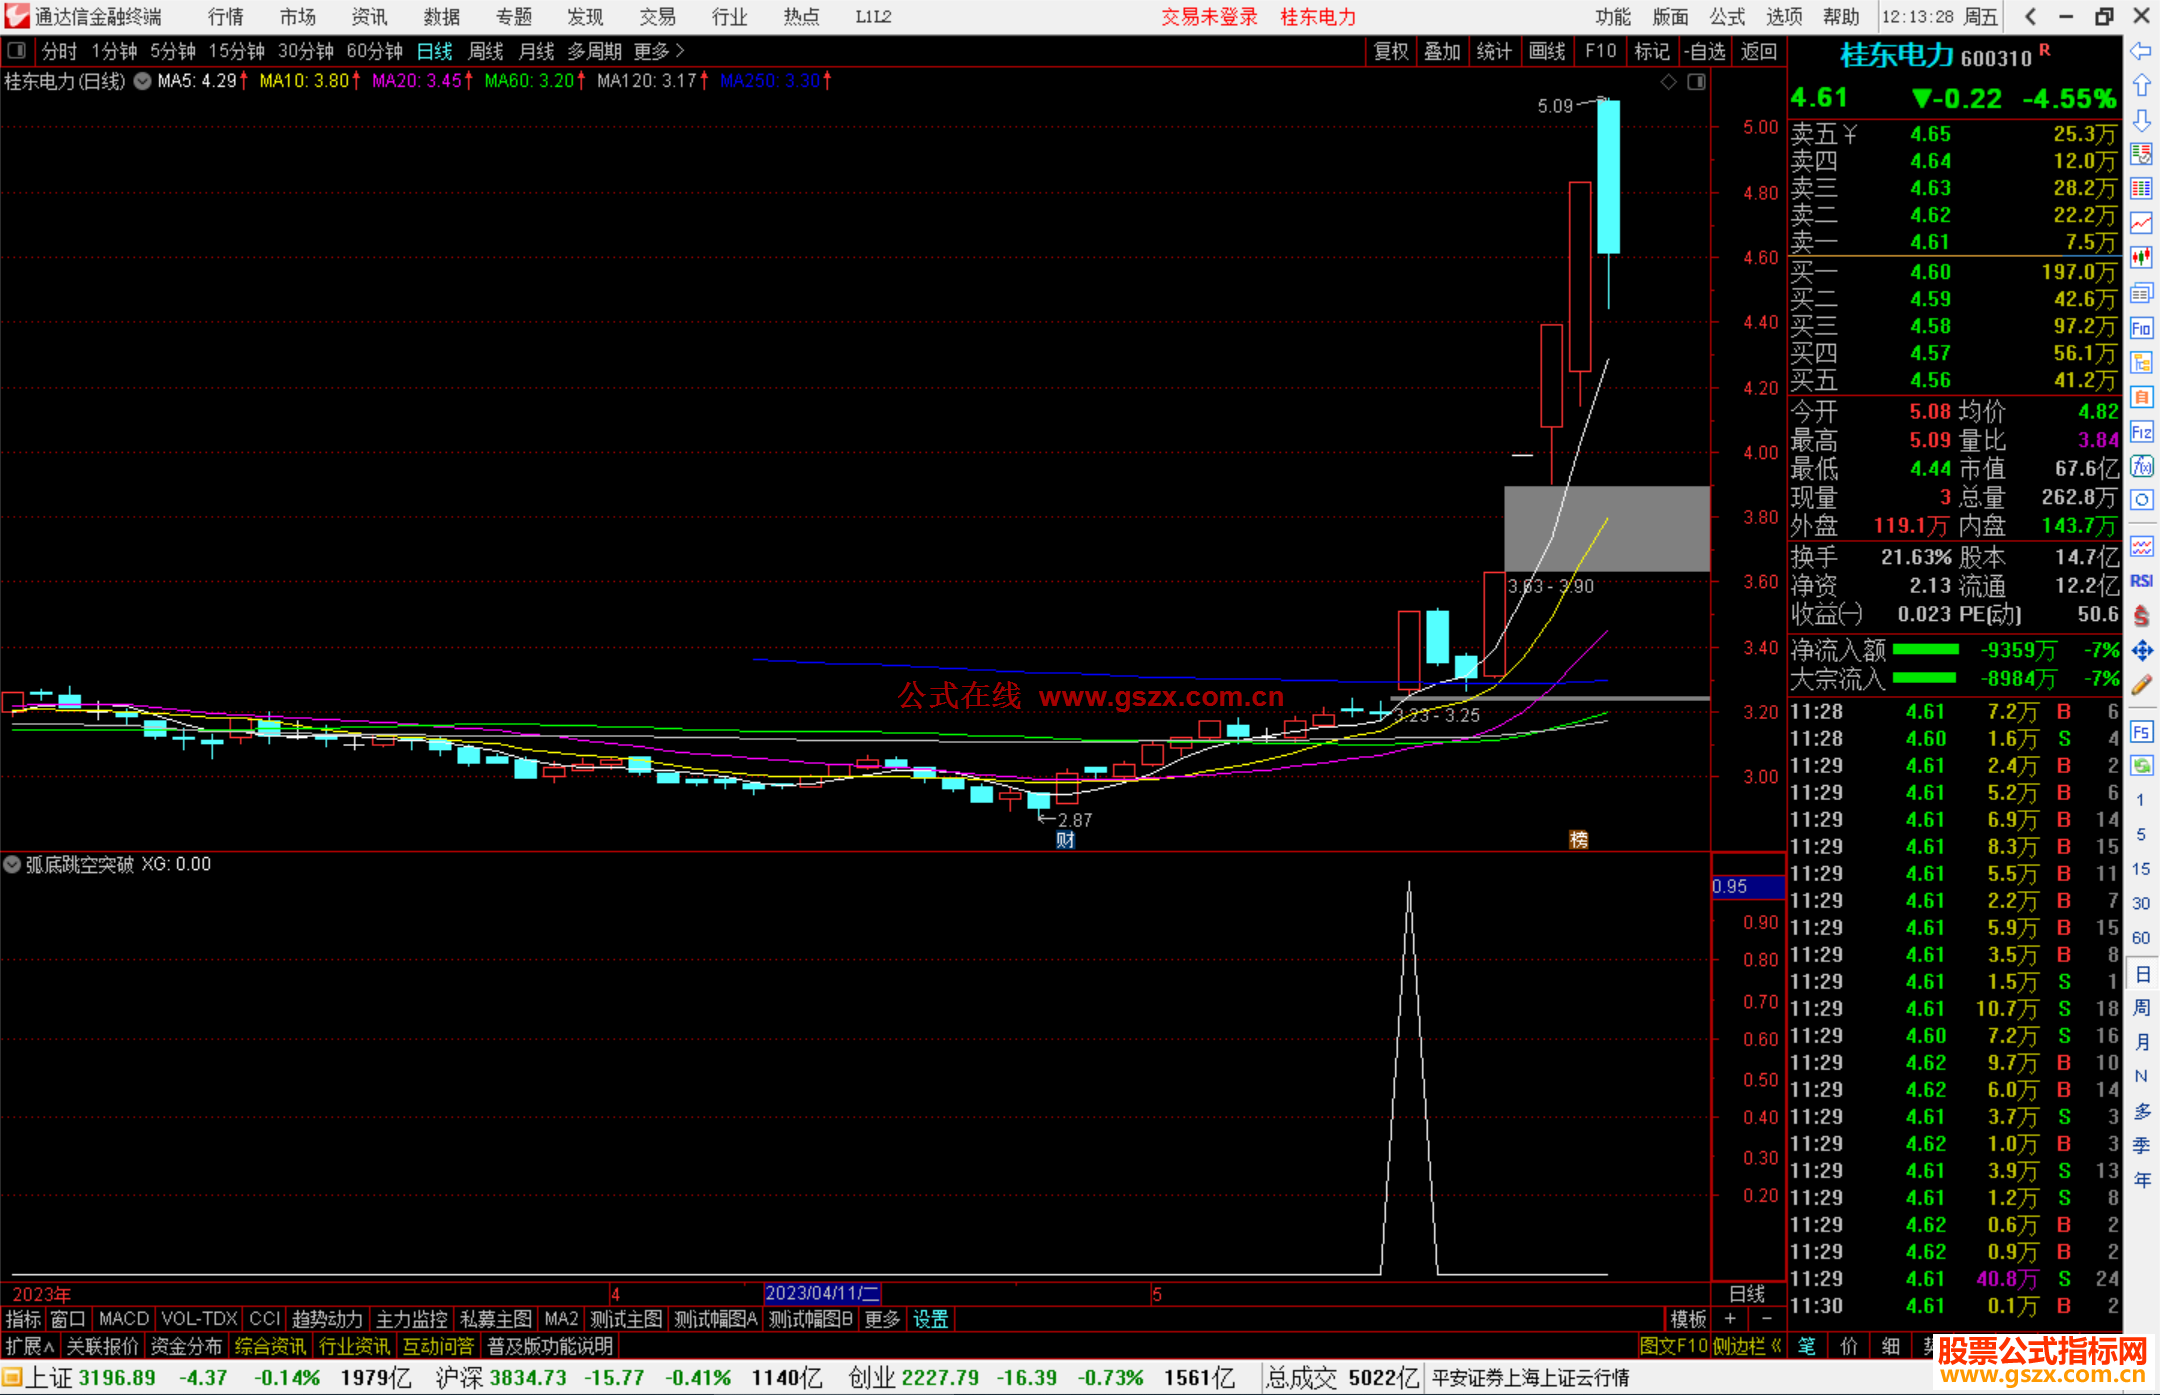Open the 行情 menu
This screenshot has height=1395, width=2160.
226,17
